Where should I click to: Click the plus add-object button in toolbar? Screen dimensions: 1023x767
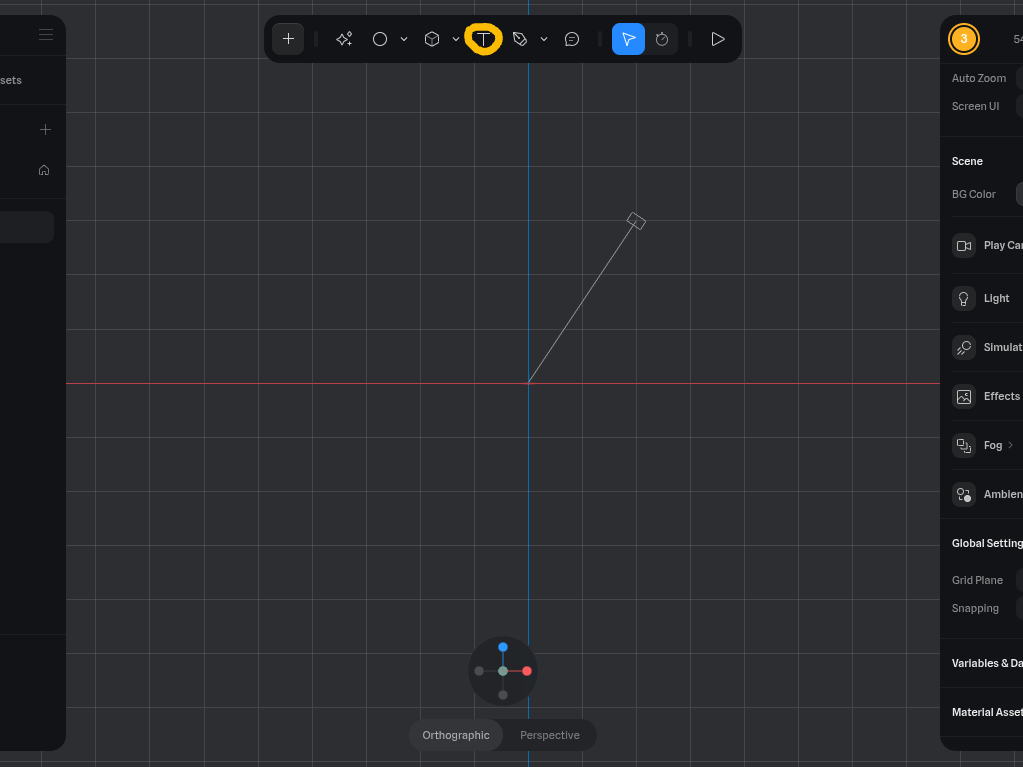[x=288, y=39]
